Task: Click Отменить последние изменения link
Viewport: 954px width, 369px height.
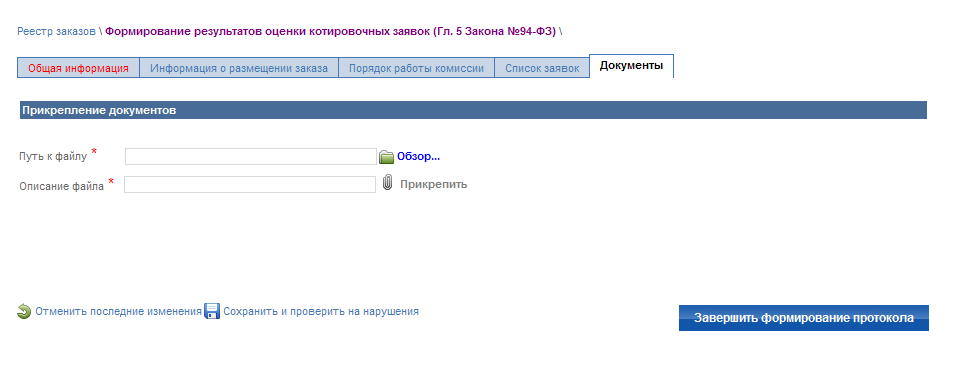Action: pos(118,311)
